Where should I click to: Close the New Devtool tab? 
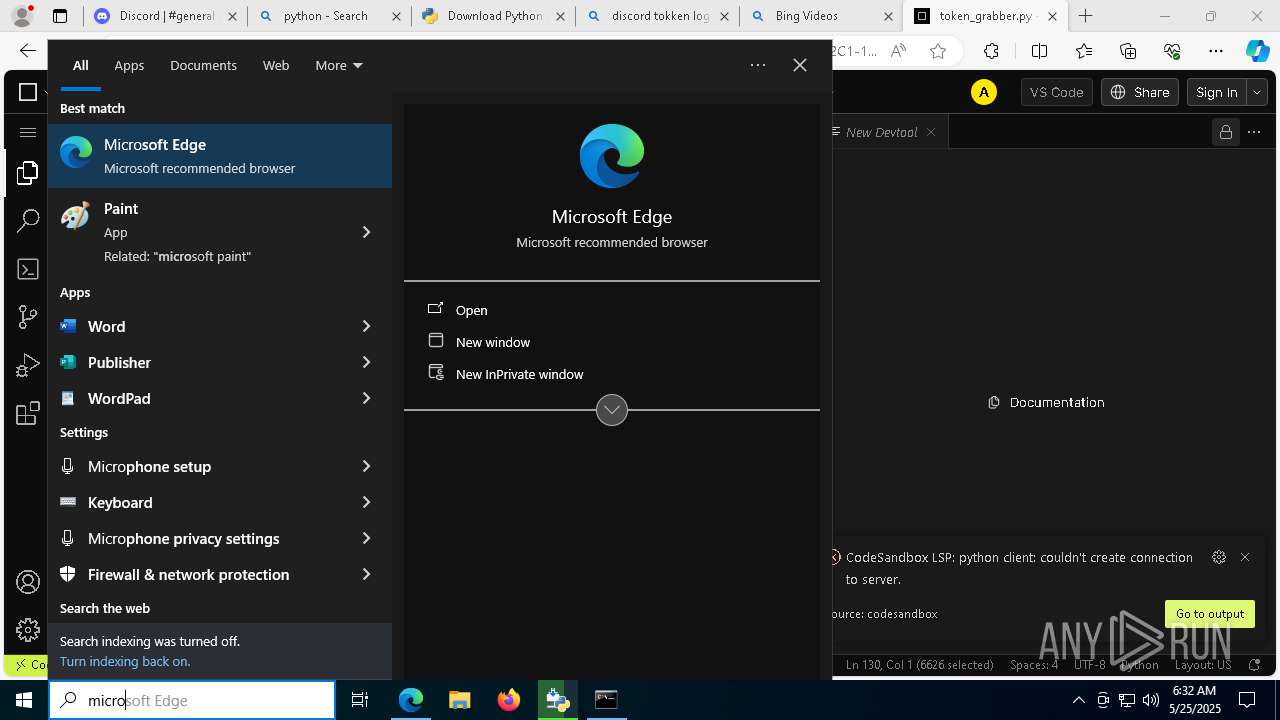(x=931, y=132)
